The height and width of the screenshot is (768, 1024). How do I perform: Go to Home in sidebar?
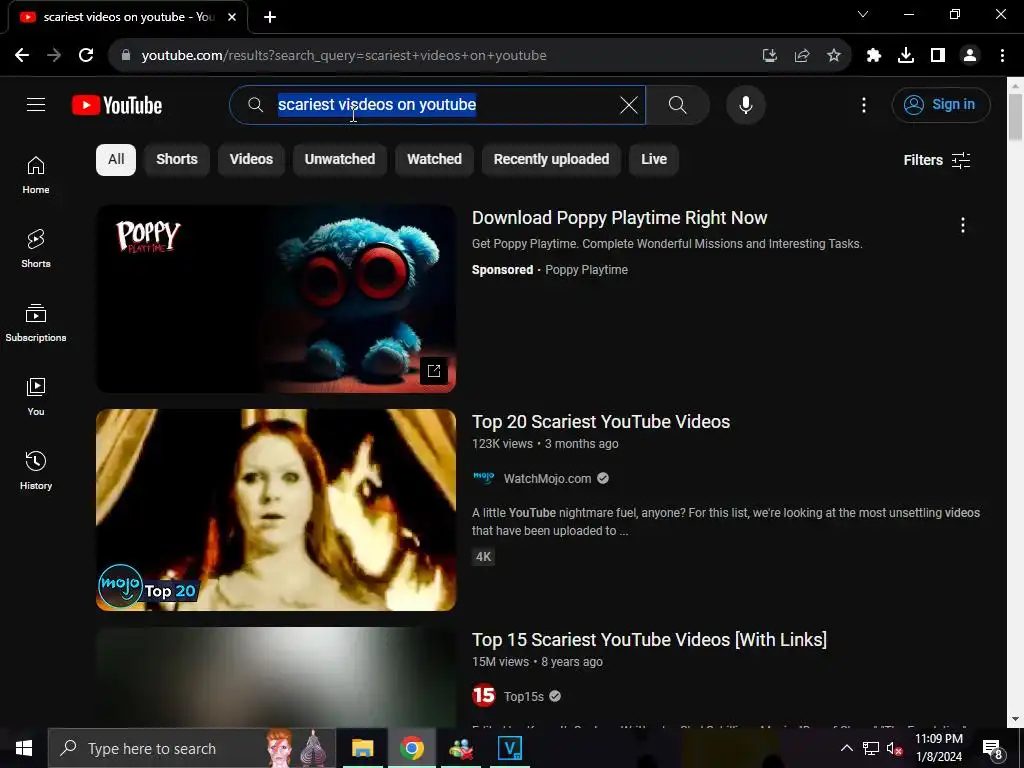(x=36, y=175)
